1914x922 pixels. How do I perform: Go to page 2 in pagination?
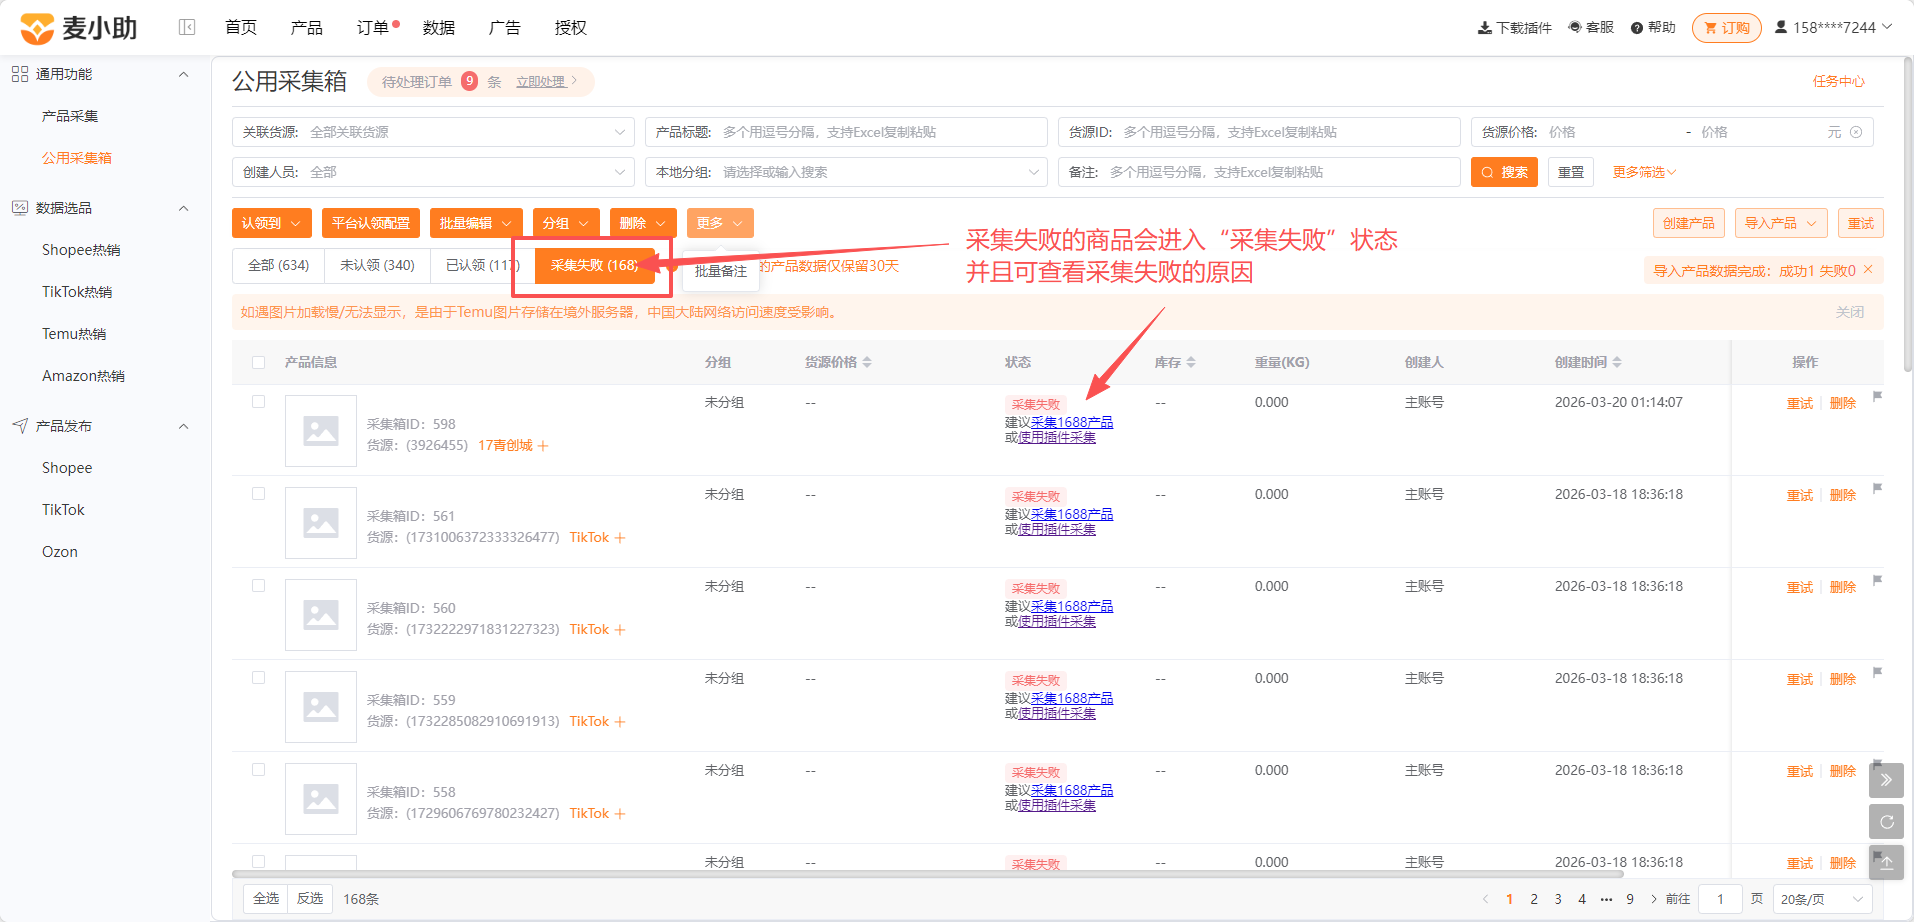[1534, 899]
